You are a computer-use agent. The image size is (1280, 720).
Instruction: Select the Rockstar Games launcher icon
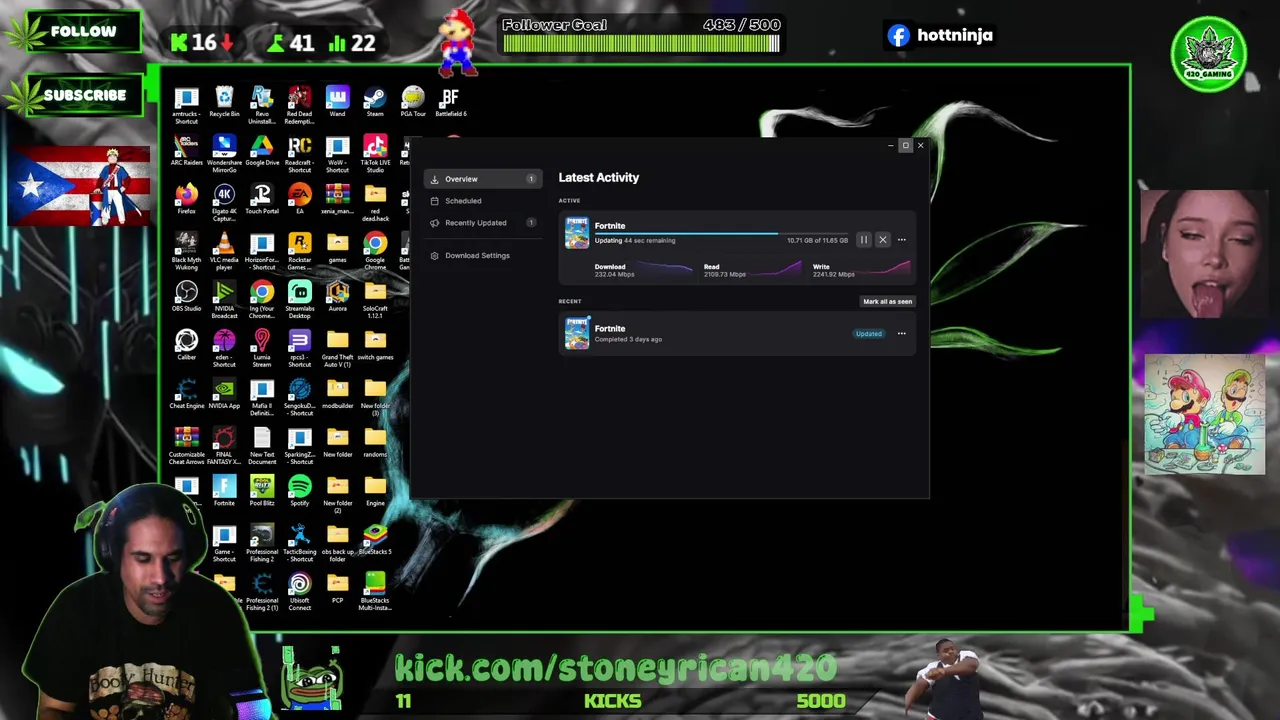tap(300, 251)
